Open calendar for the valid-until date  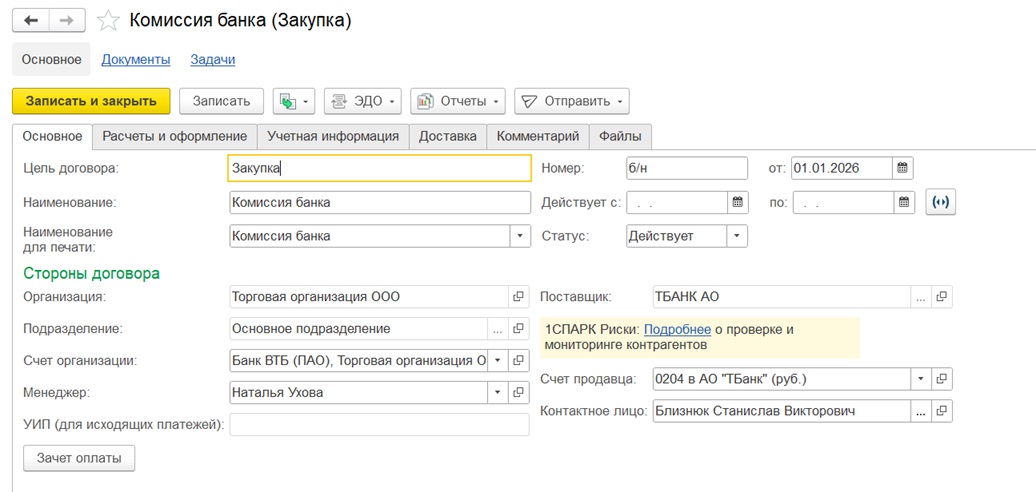point(904,202)
